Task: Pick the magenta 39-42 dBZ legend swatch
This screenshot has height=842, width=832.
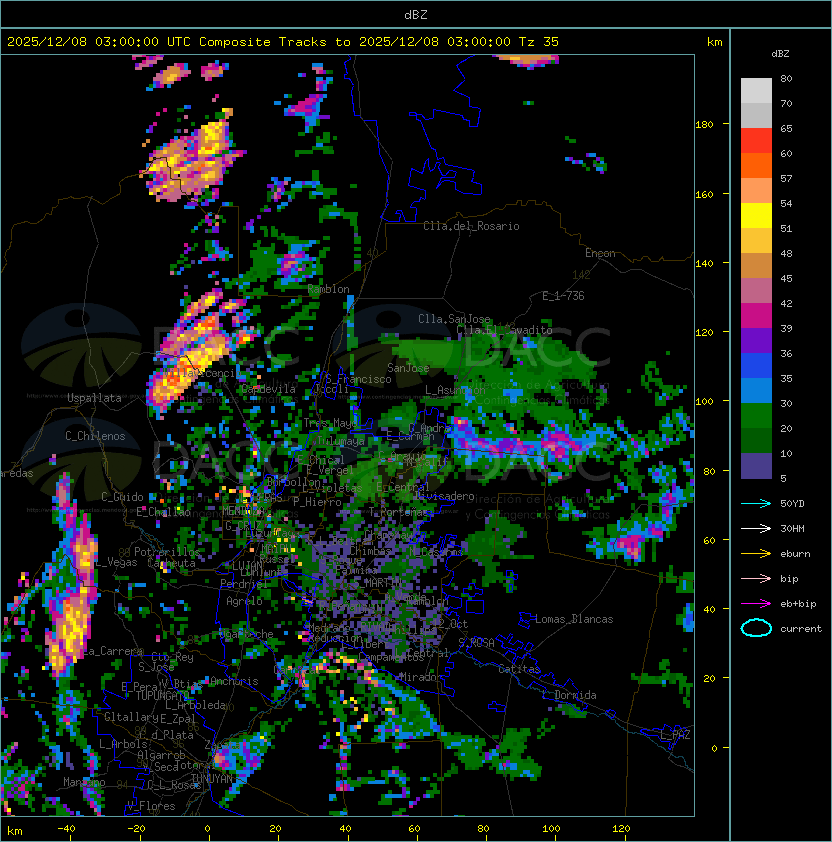Action: (x=756, y=316)
